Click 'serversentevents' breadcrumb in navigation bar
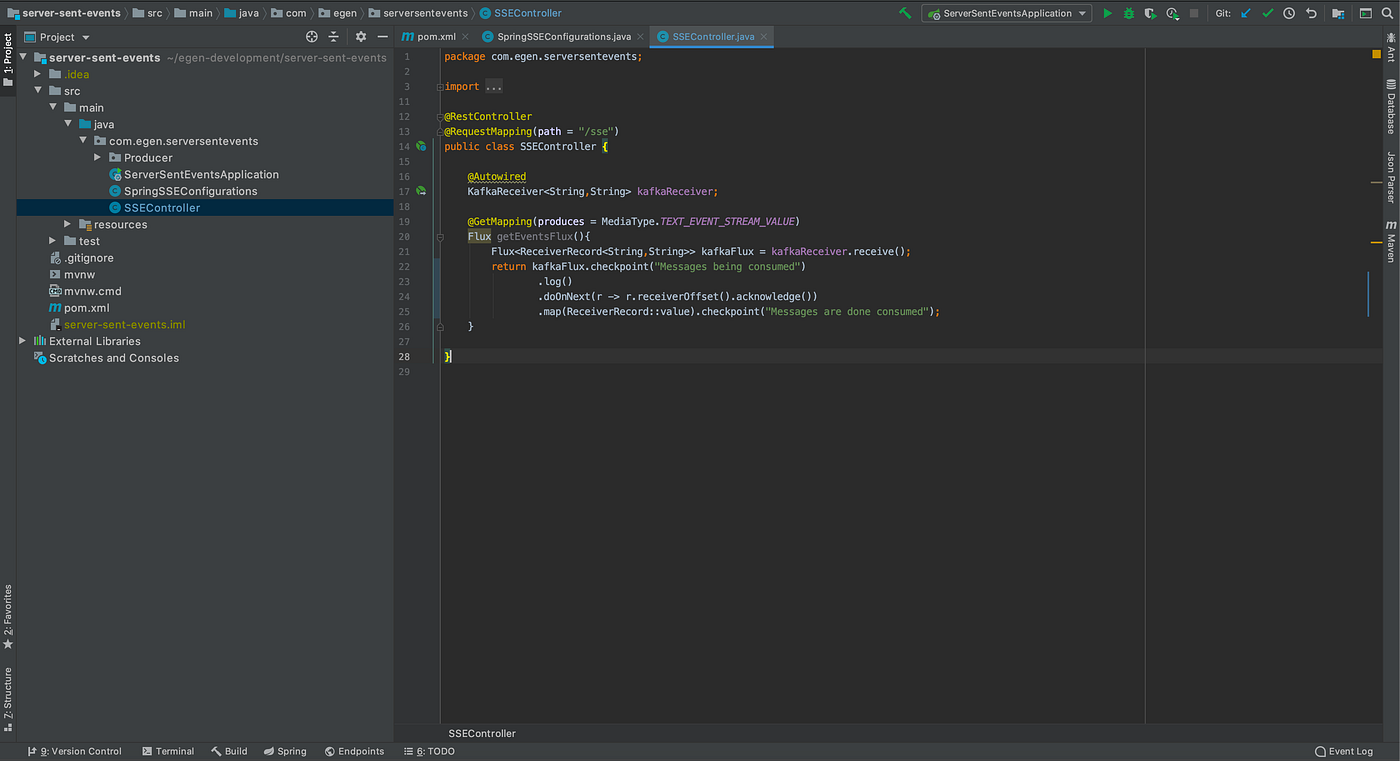This screenshot has height=761, width=1400. coord(418,13)
